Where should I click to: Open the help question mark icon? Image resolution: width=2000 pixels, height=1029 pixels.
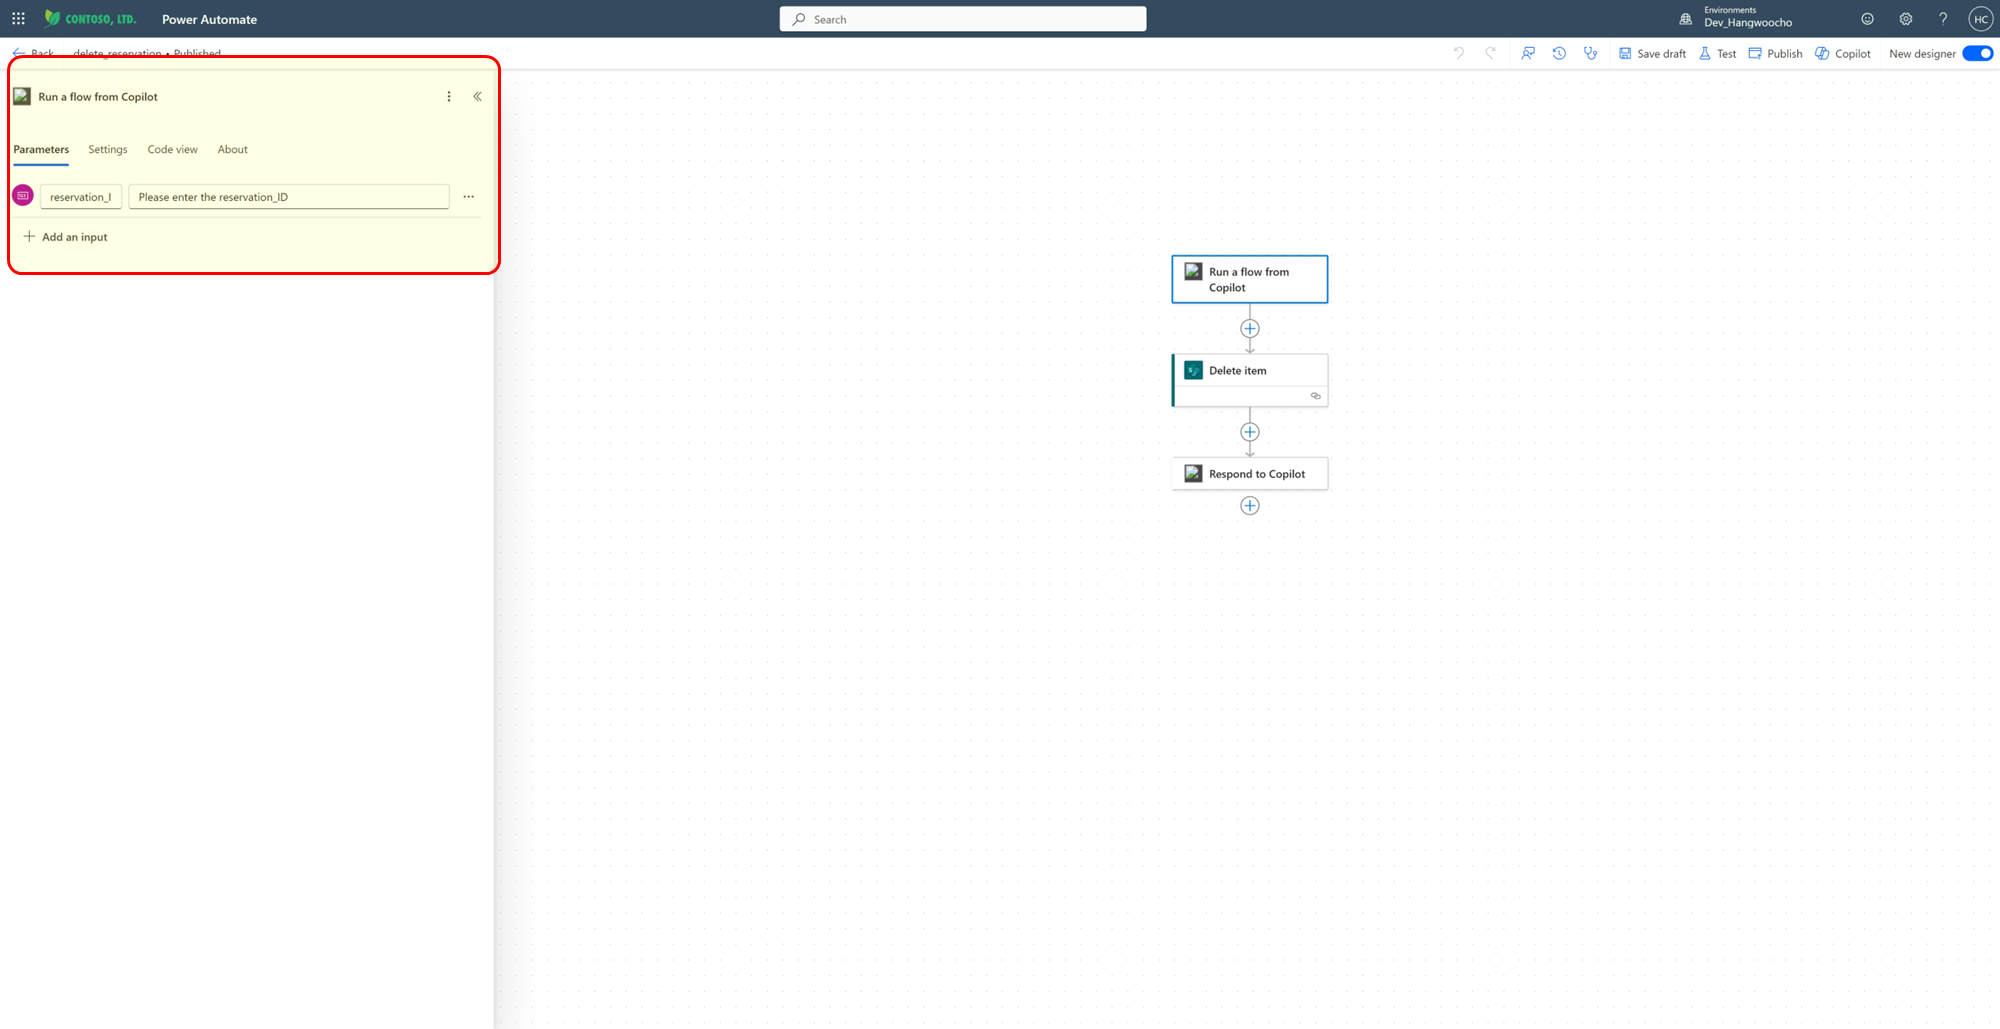1943,19
